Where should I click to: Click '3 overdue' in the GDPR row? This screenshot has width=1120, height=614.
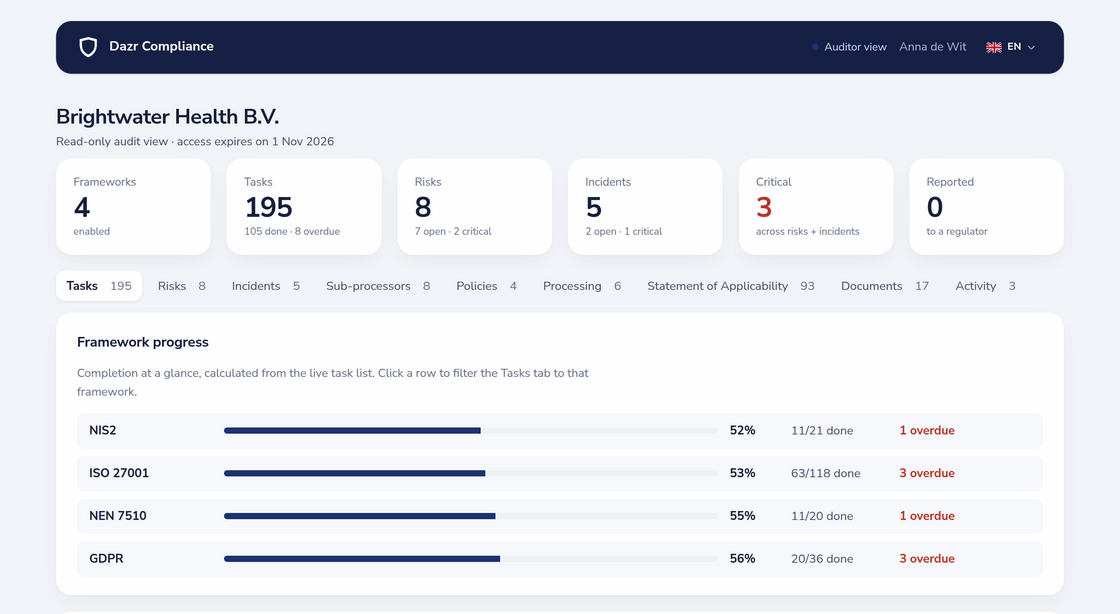click(x=927, y=559)
